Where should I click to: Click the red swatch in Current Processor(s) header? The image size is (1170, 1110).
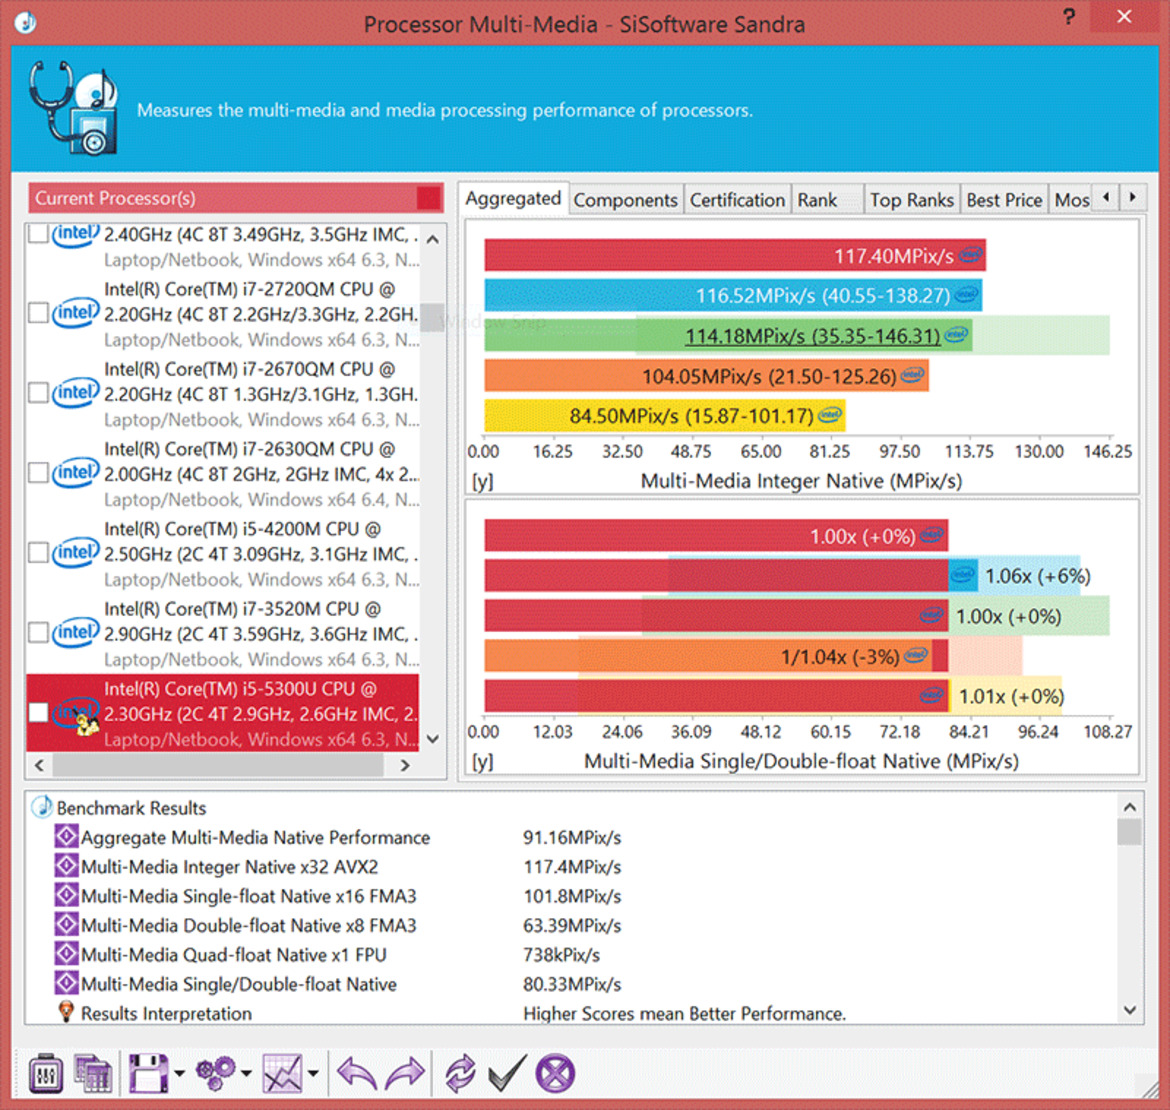pos(429,198)
